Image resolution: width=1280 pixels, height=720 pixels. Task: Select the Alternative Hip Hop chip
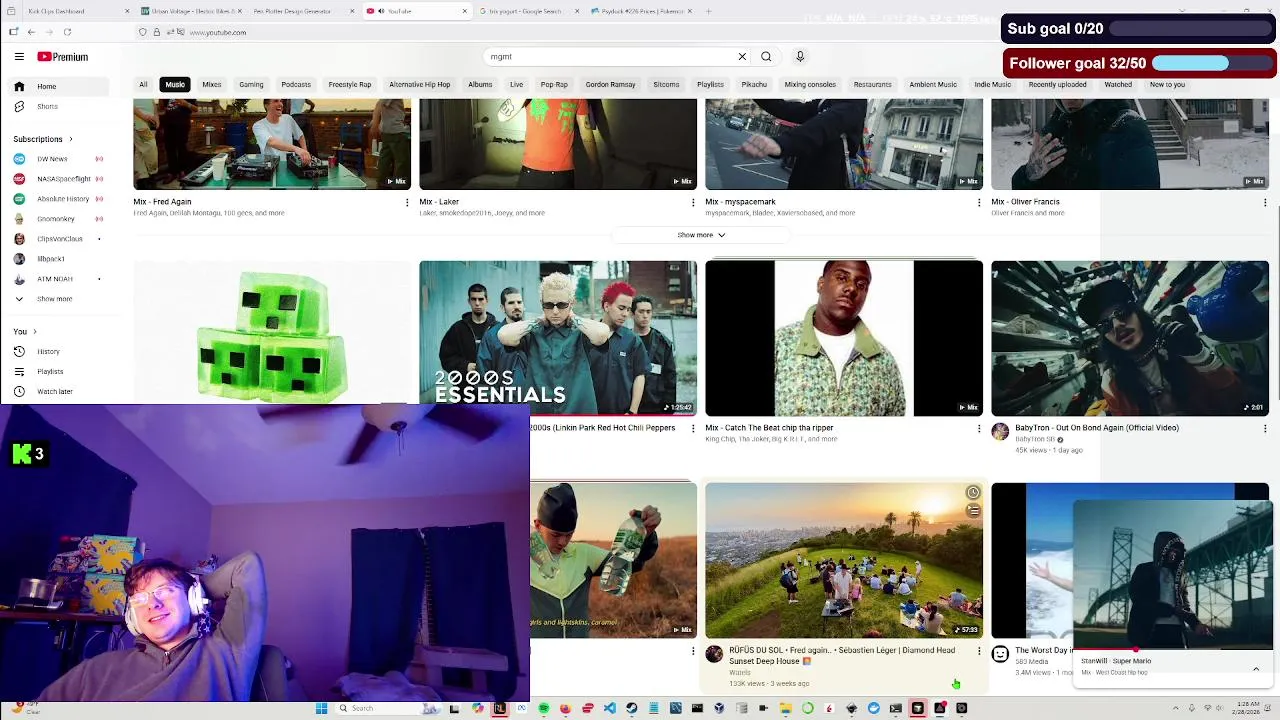(419, 84)
